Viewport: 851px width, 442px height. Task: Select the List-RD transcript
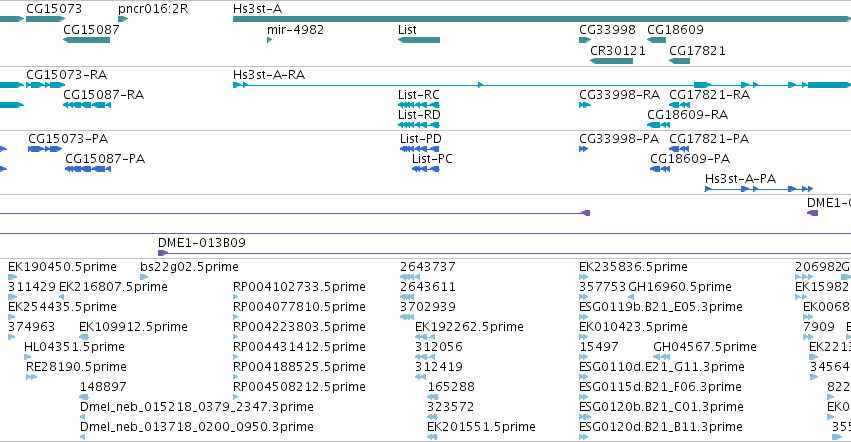pyautogui.click(x=418, y=125)
